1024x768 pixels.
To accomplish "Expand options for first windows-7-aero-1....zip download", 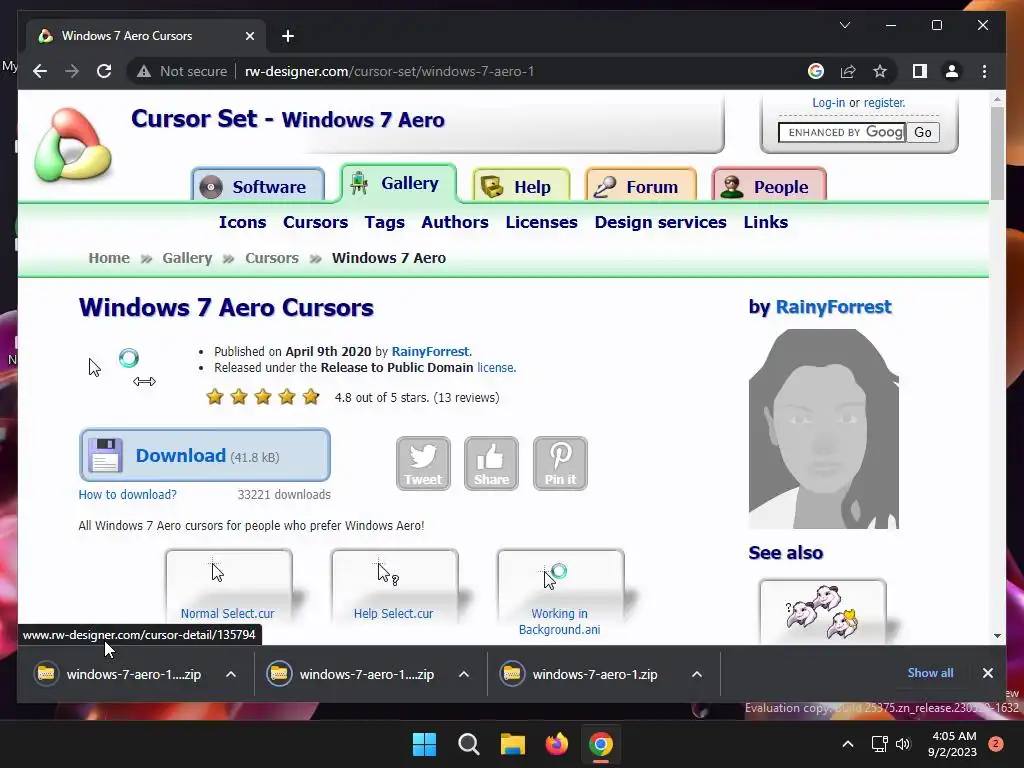I will tap(231, 674).
